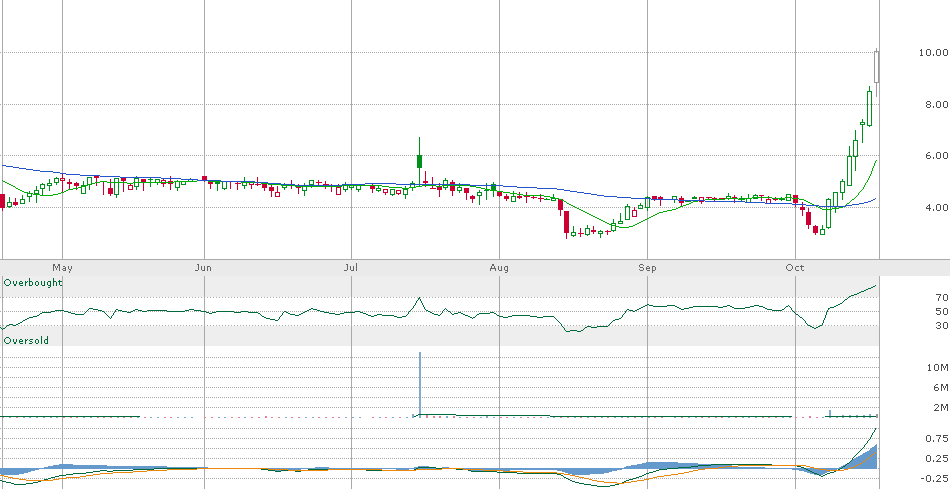Click the Aug label on the time axis

tap(499, 267)
